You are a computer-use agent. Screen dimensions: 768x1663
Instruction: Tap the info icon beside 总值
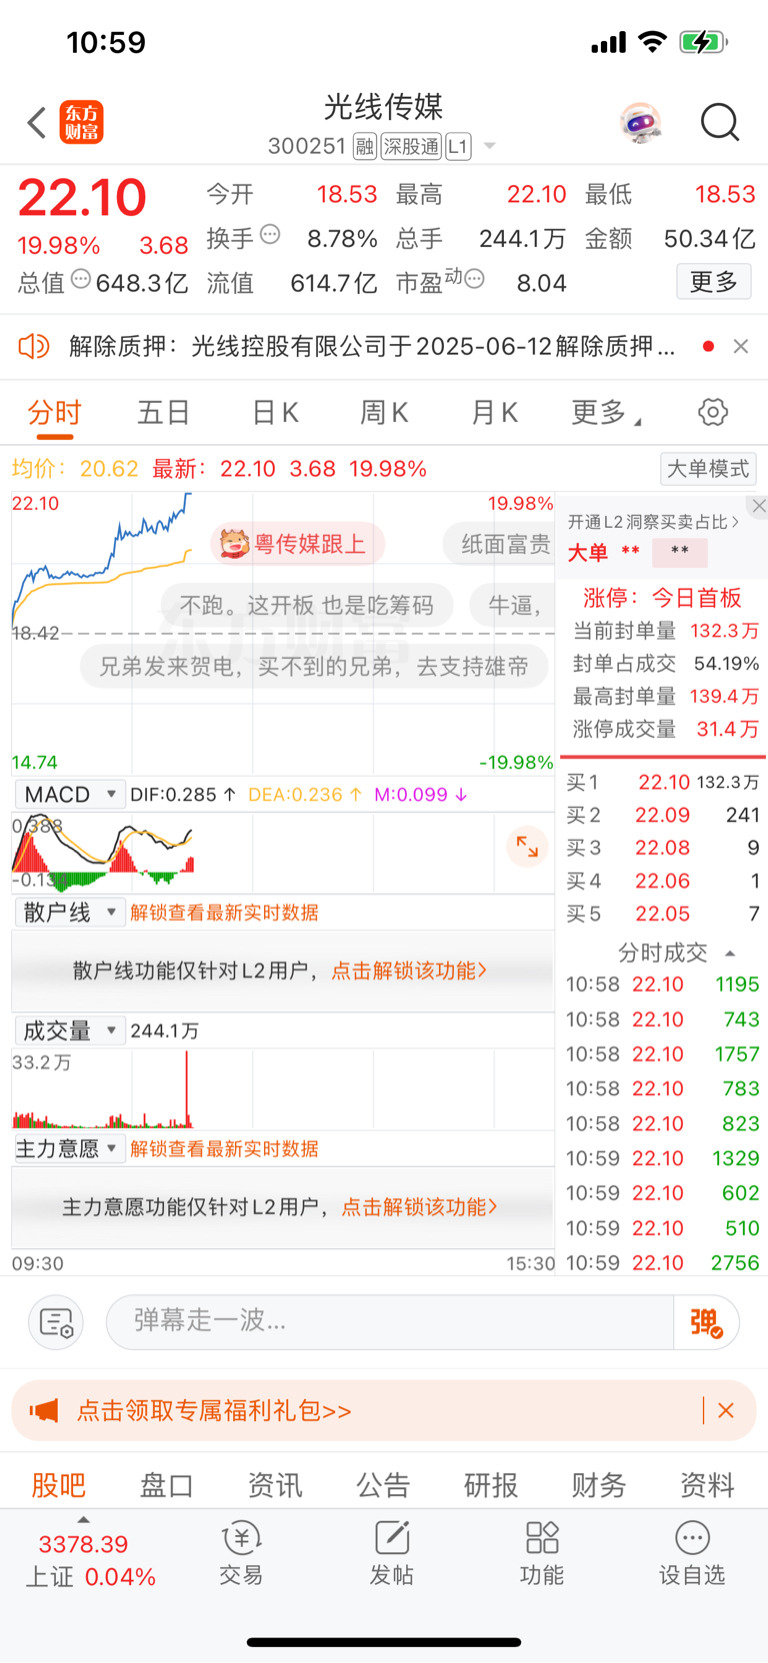tap(81, 279)
